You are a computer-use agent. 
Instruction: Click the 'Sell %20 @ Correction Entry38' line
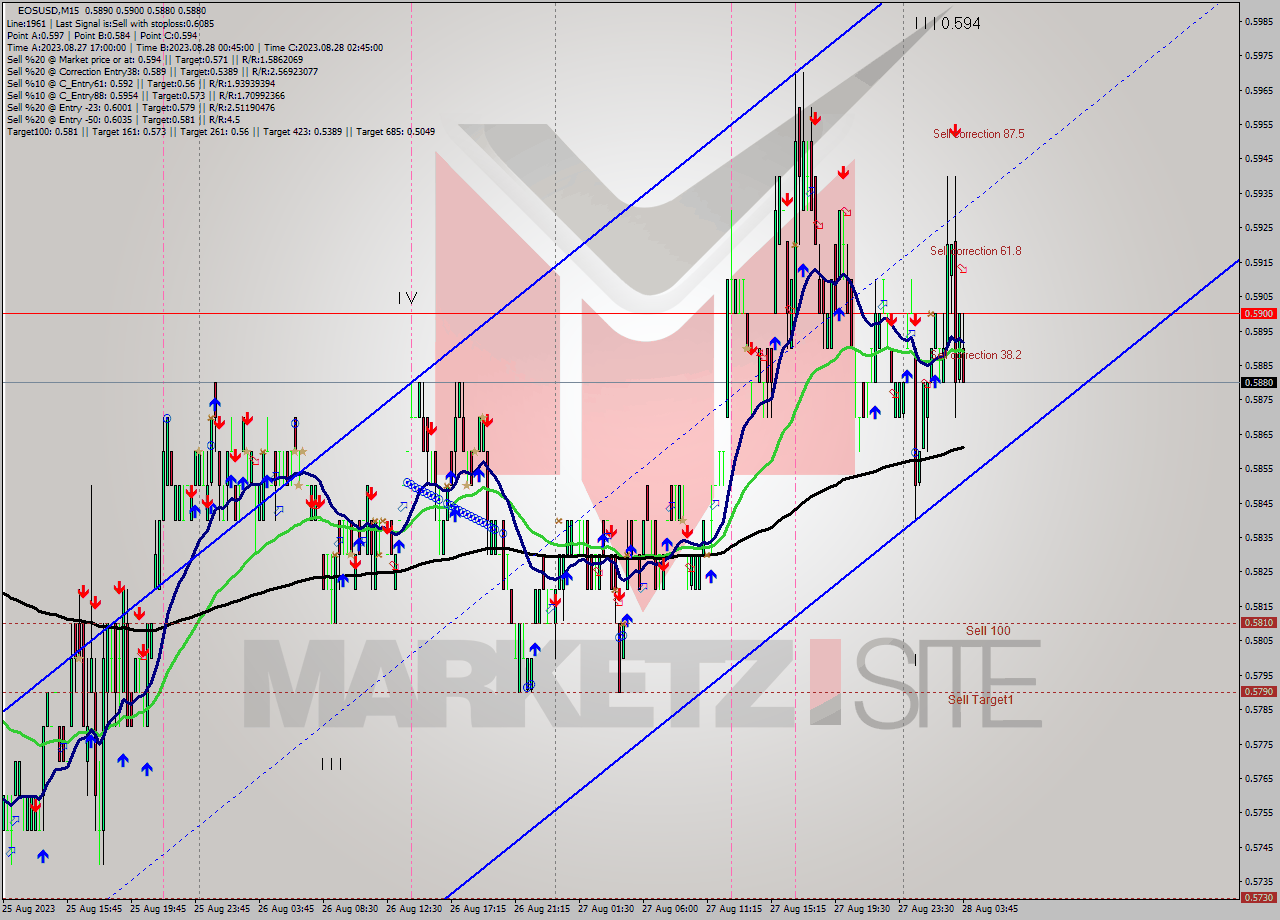pyautogui.click(x=163, y=71)
